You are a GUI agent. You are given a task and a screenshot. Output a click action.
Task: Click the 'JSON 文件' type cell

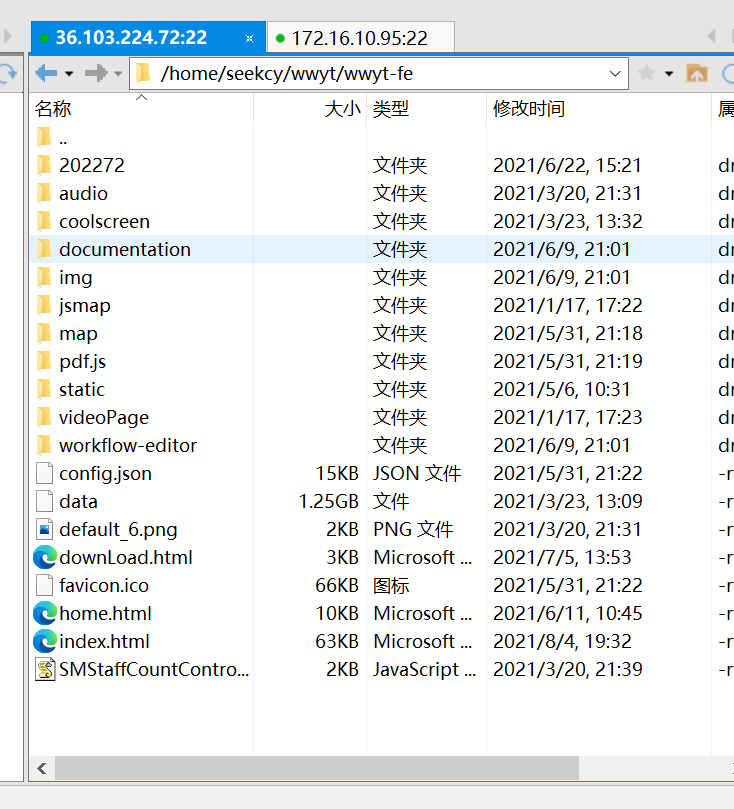tap(417, 474)
